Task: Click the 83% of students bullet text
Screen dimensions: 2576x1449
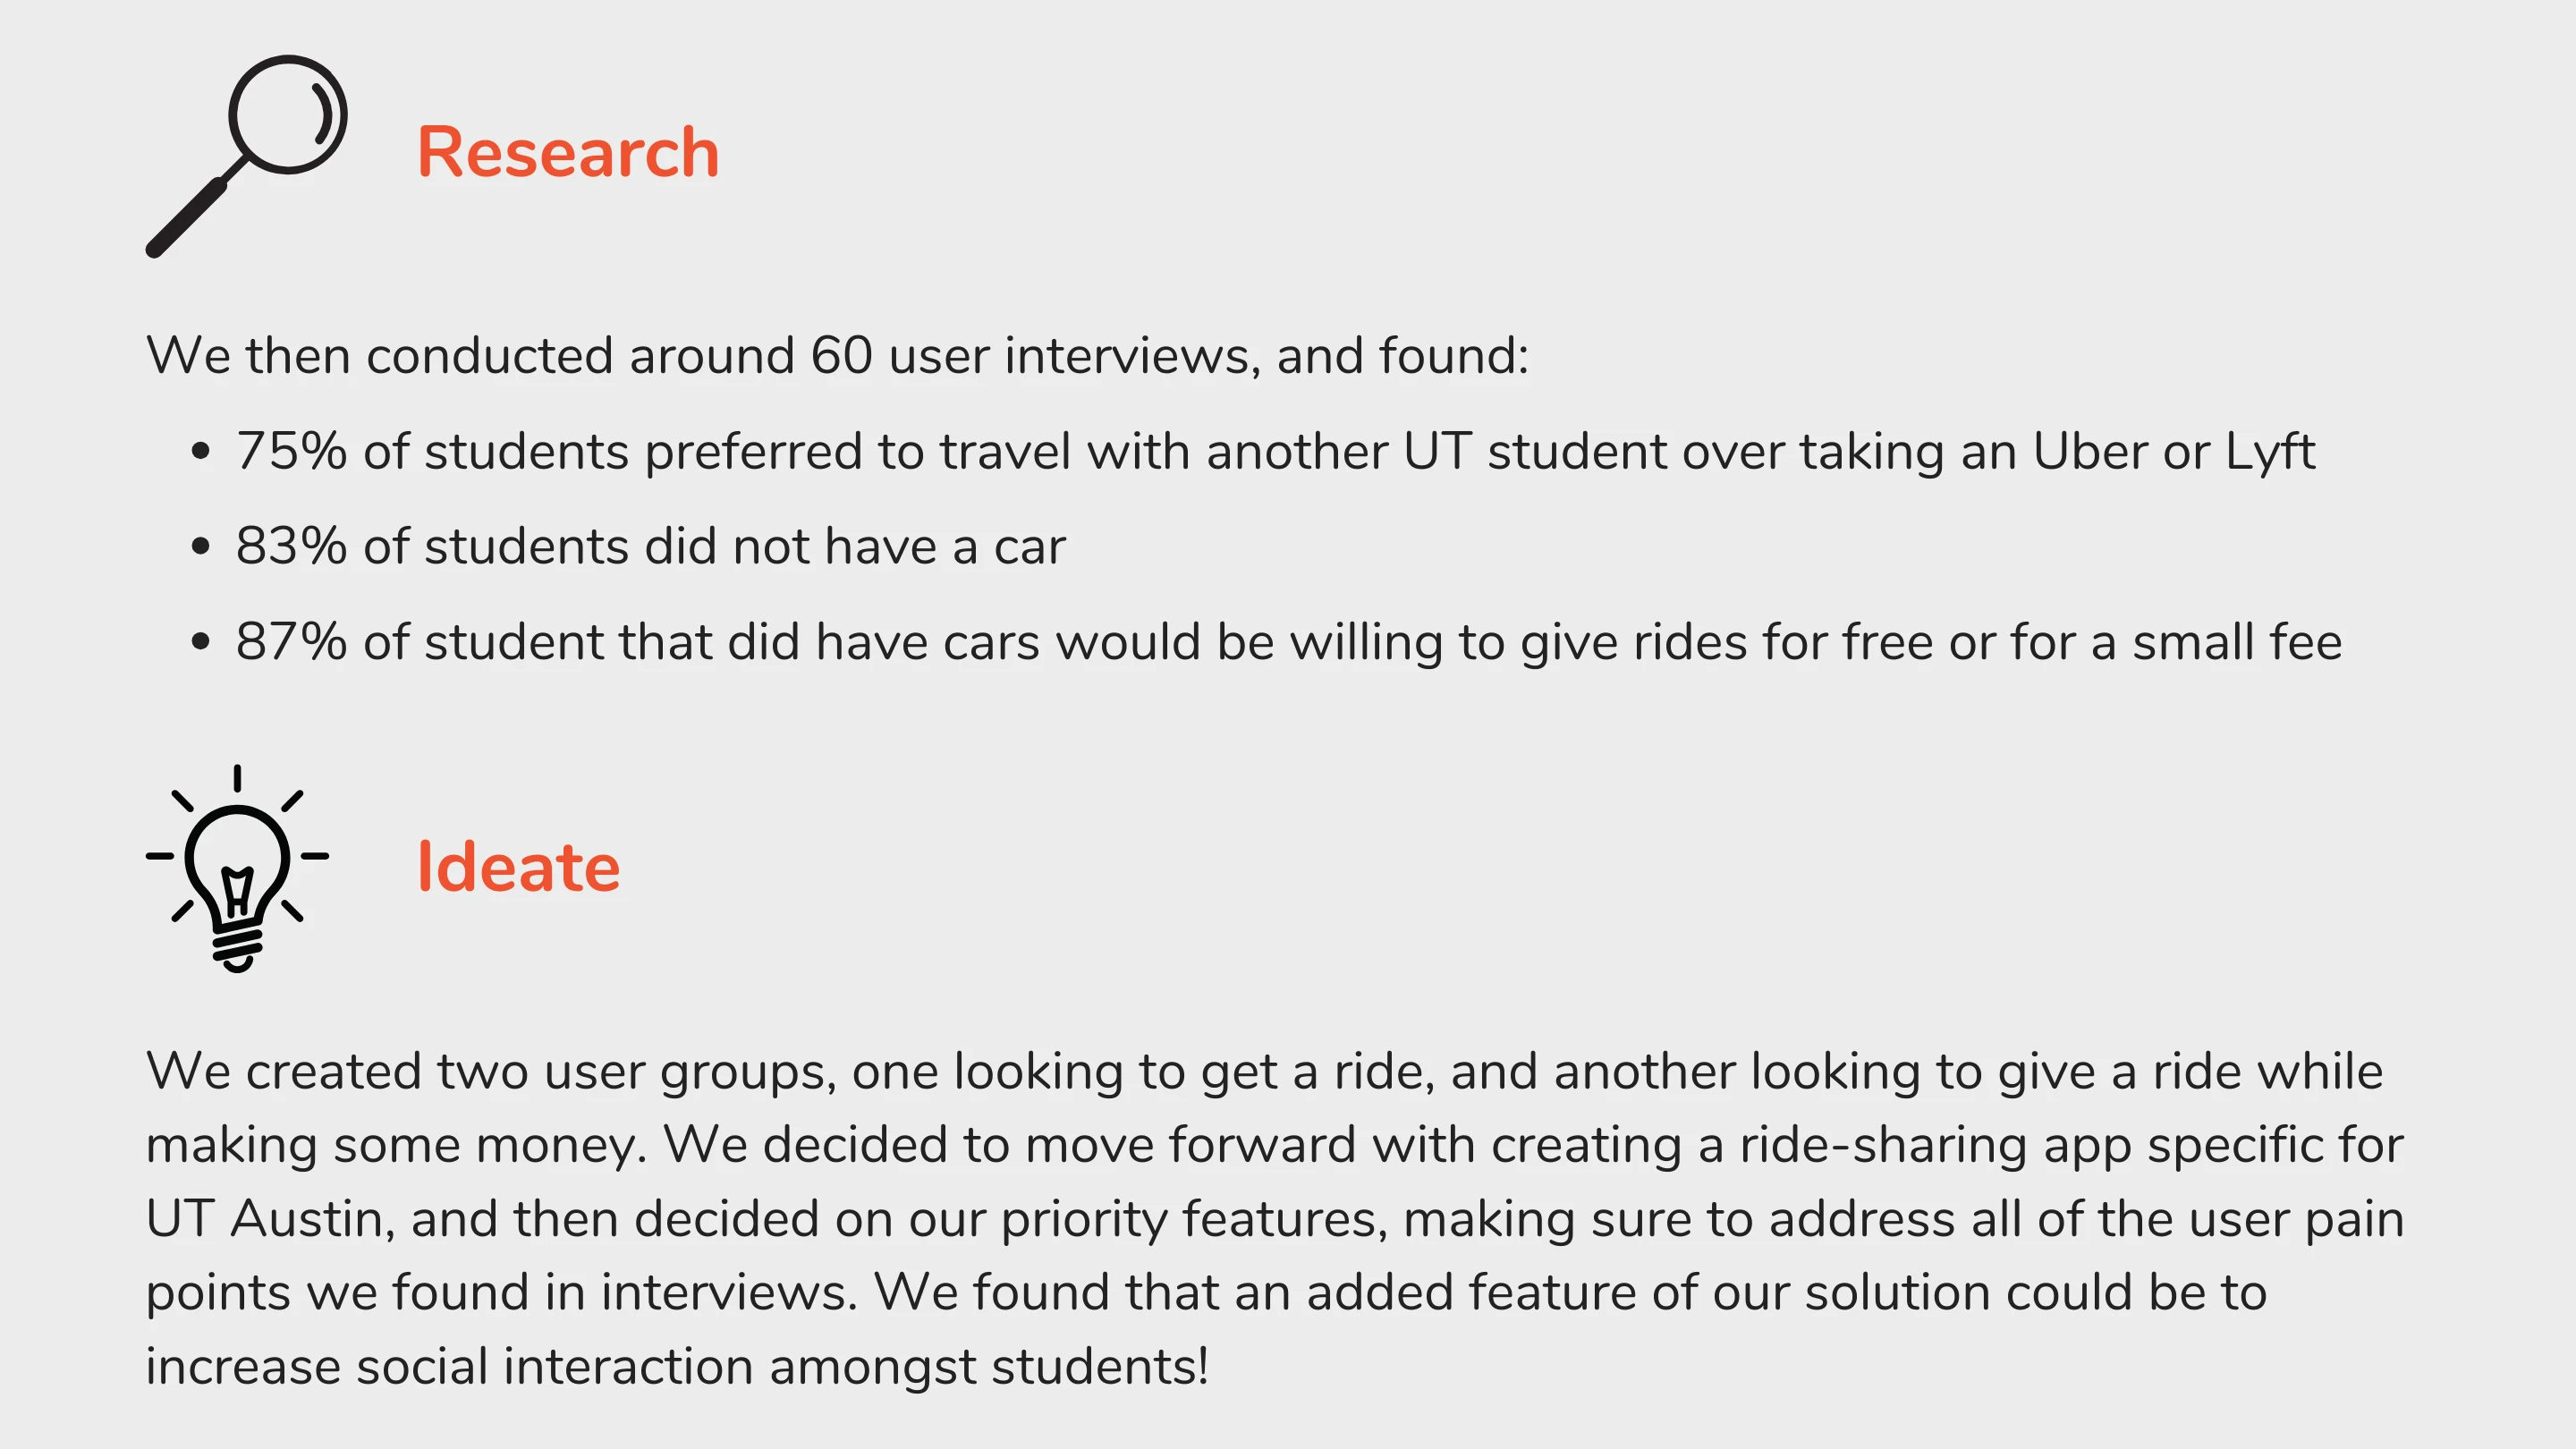Action: click(x=650, y=547)
